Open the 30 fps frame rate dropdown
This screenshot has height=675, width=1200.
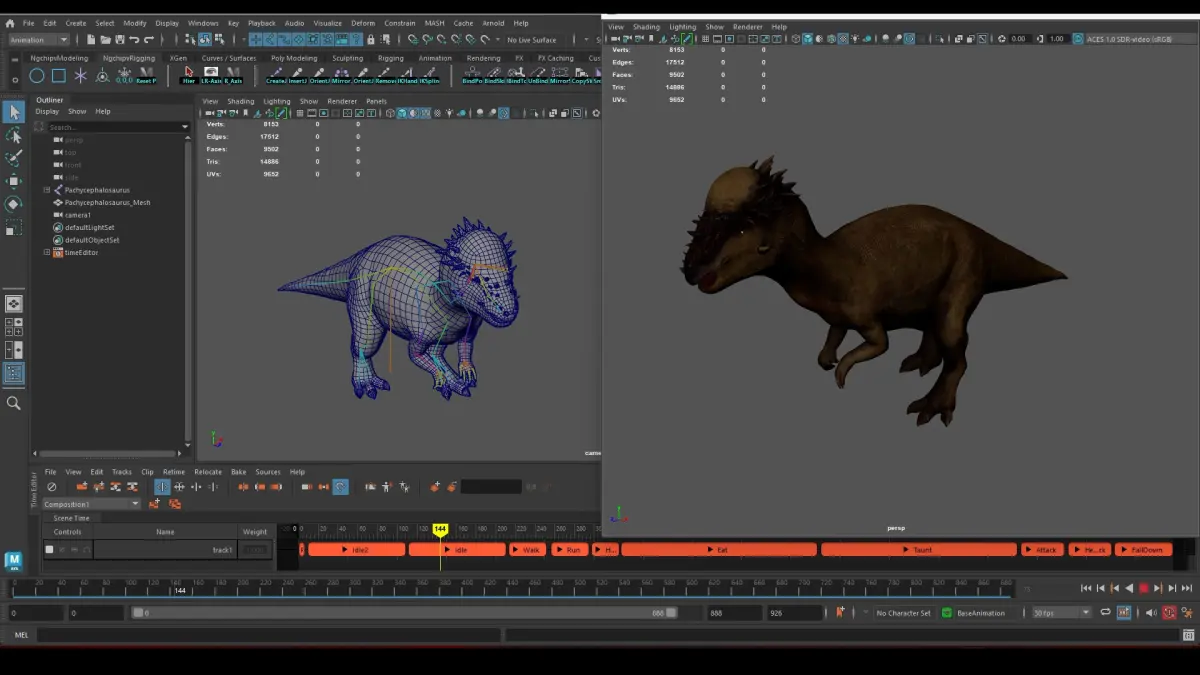pyautogui.click(x=1061, y=612)
